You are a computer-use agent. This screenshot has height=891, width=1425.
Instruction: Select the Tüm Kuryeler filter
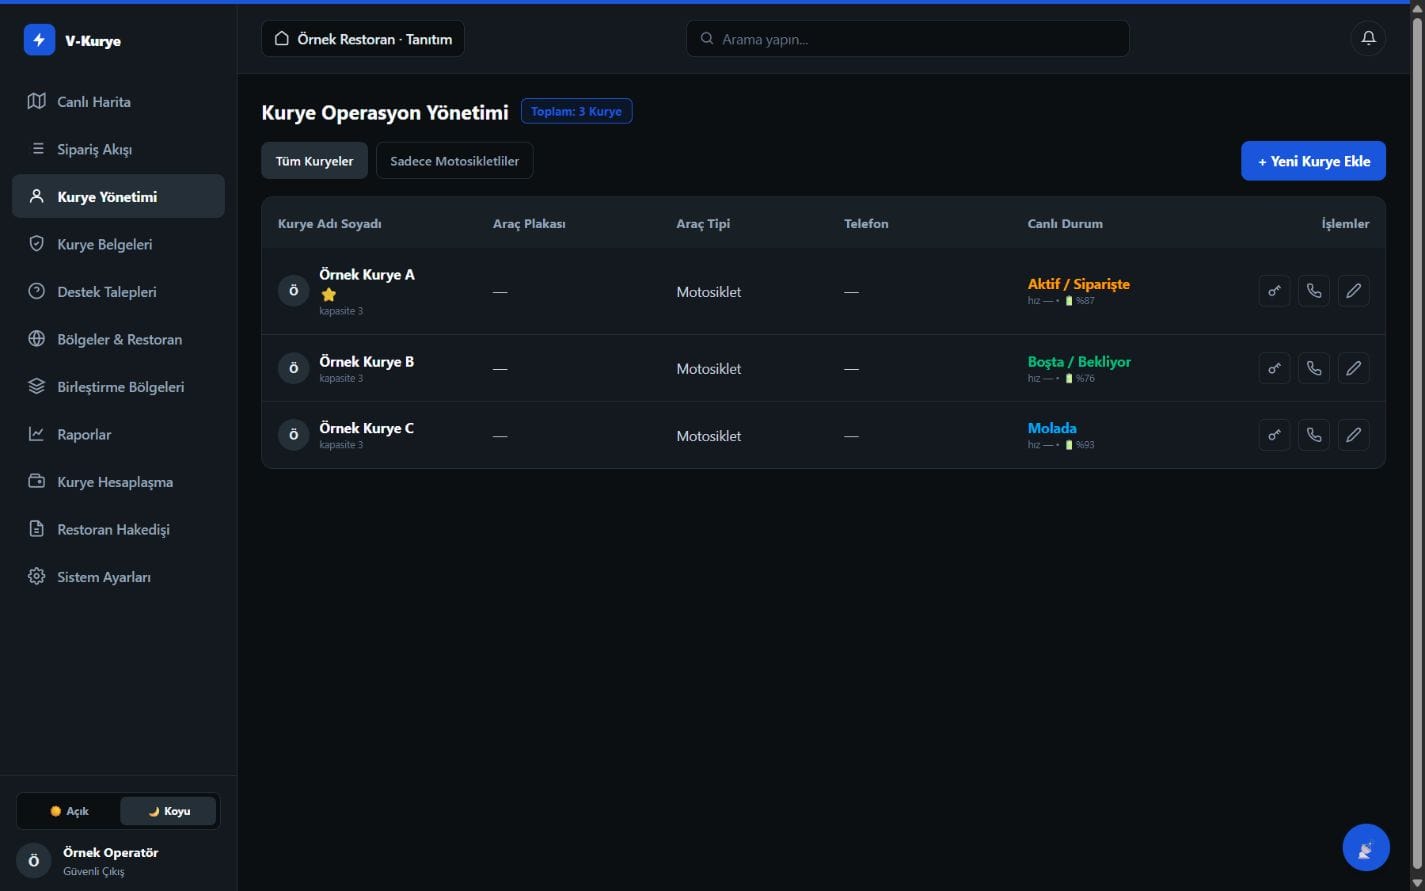(x=314, y=161)
